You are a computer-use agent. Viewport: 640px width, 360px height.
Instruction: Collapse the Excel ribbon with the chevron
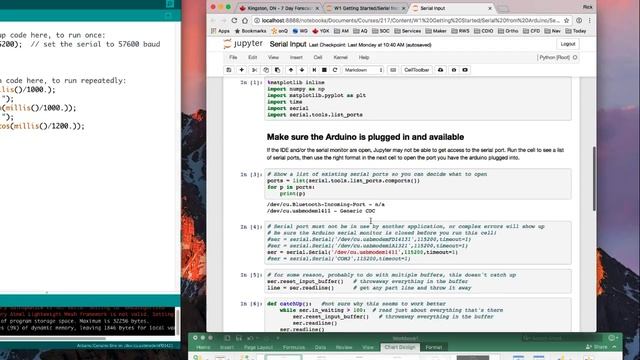[615, 347]
